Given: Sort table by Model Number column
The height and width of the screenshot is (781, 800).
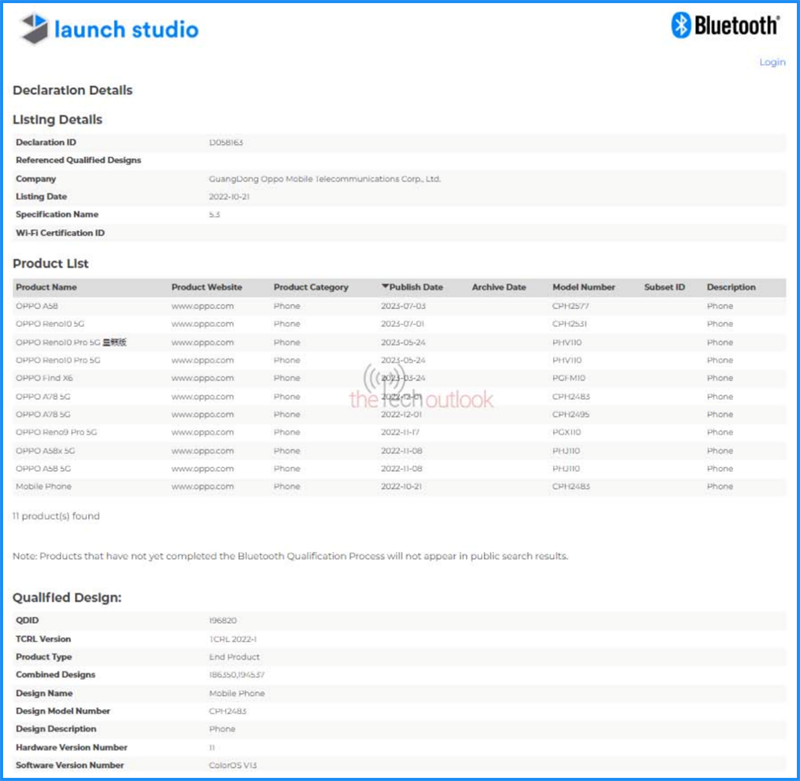Looking at the screenshot, I should click(584, 287).
